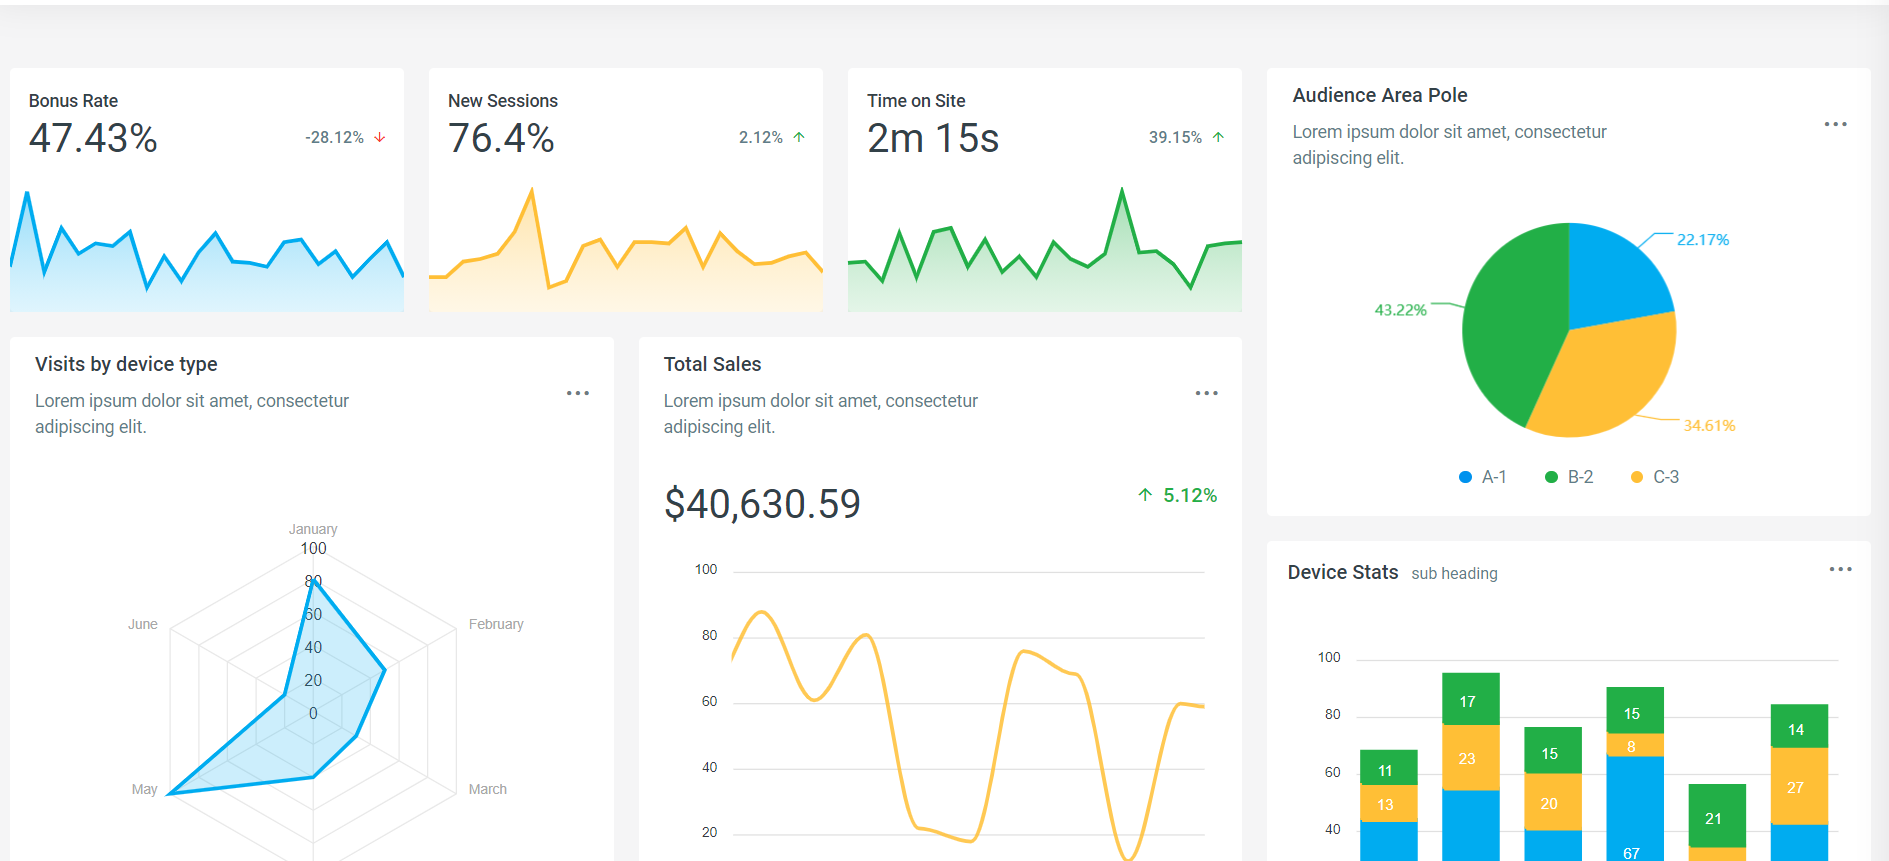Screen dimensions: 1889x861
Task: Click the Device Stats heading
Action: pyautogui.click(x=1343, y=572)
